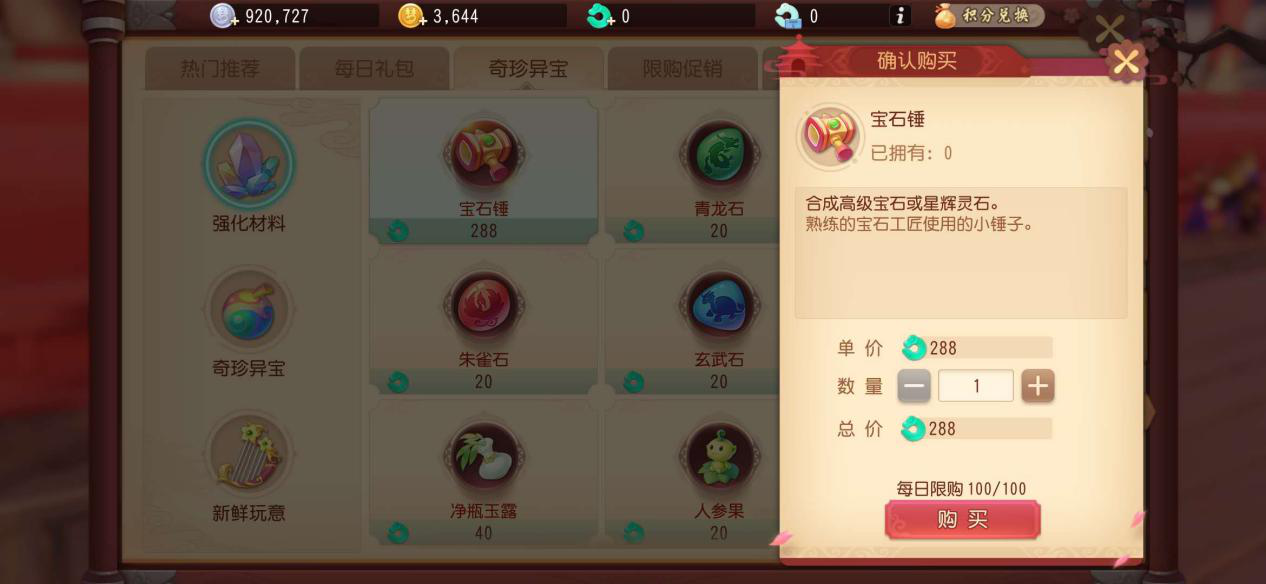Open the 限购促销 tab

tap(682, 69)
